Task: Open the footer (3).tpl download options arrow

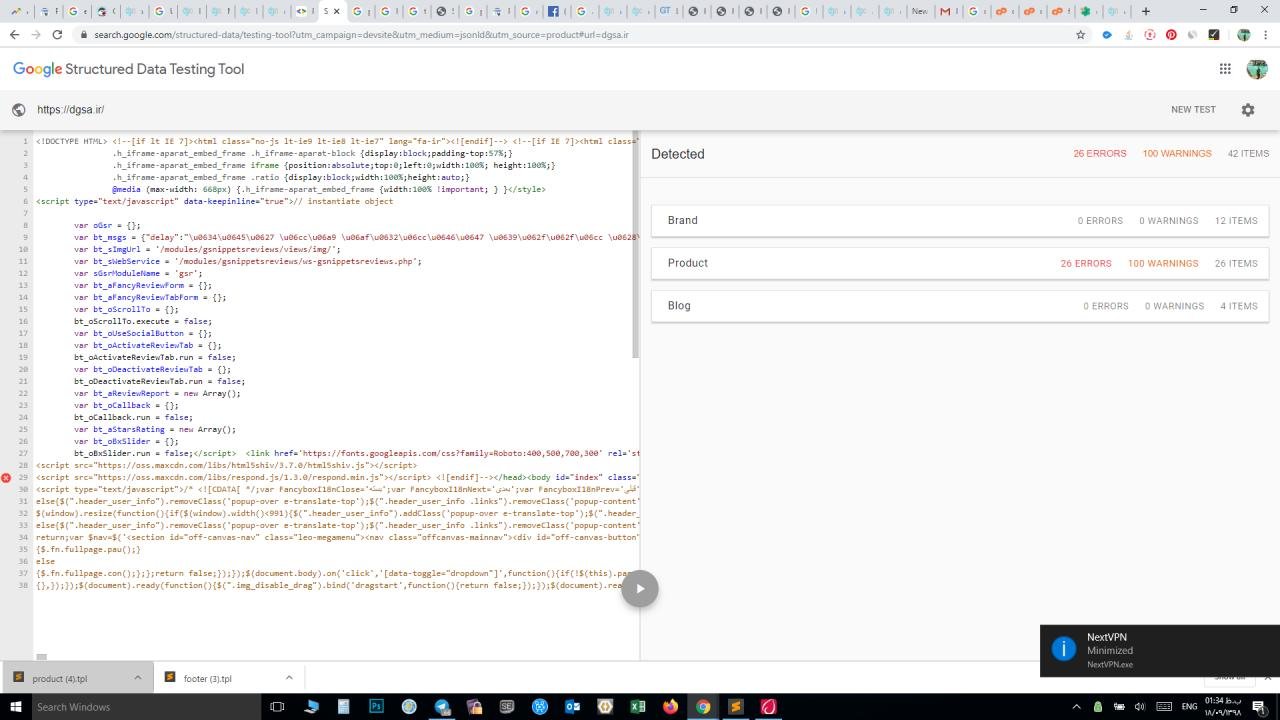Action: click(289, 678)
